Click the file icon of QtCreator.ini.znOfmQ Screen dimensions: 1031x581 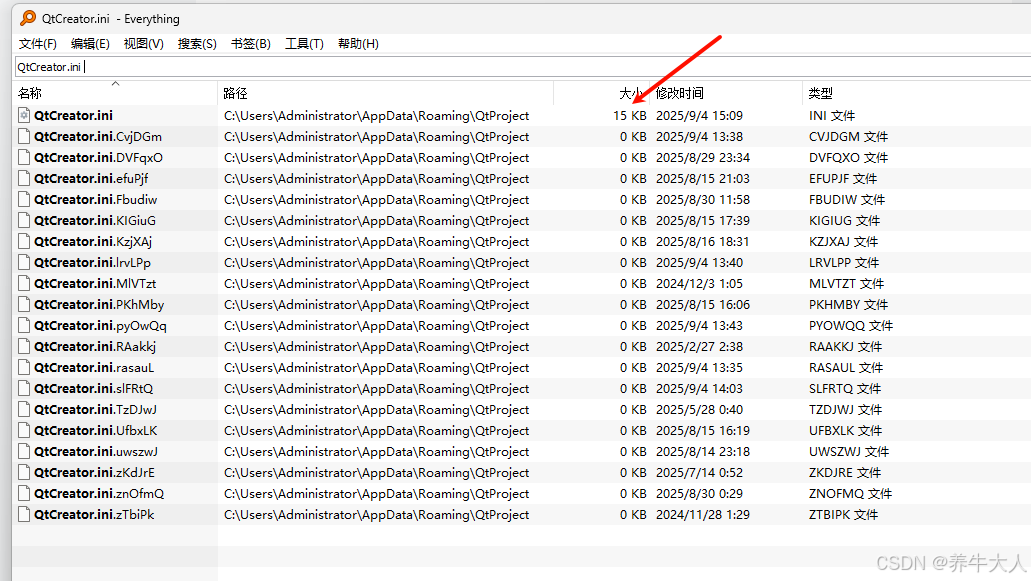click(x=24, y=494)
